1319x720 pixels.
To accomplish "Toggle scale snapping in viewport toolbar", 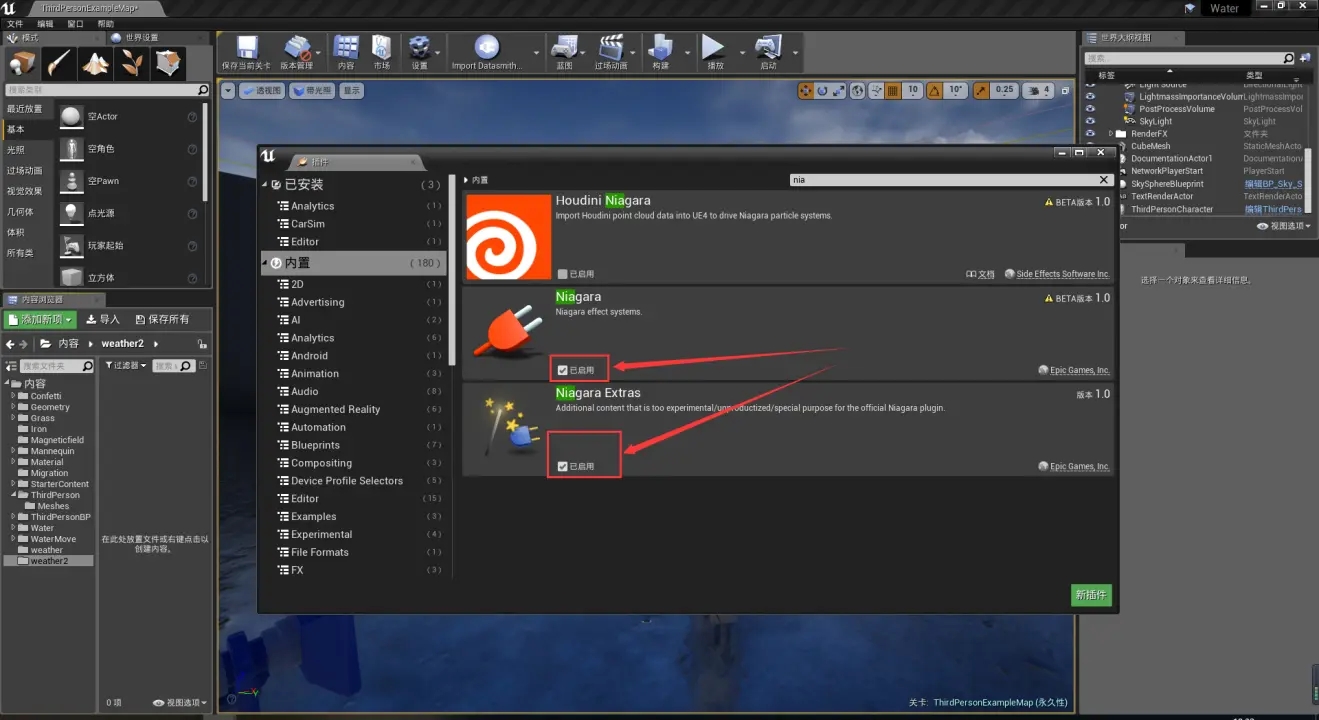I will point(981,90).
